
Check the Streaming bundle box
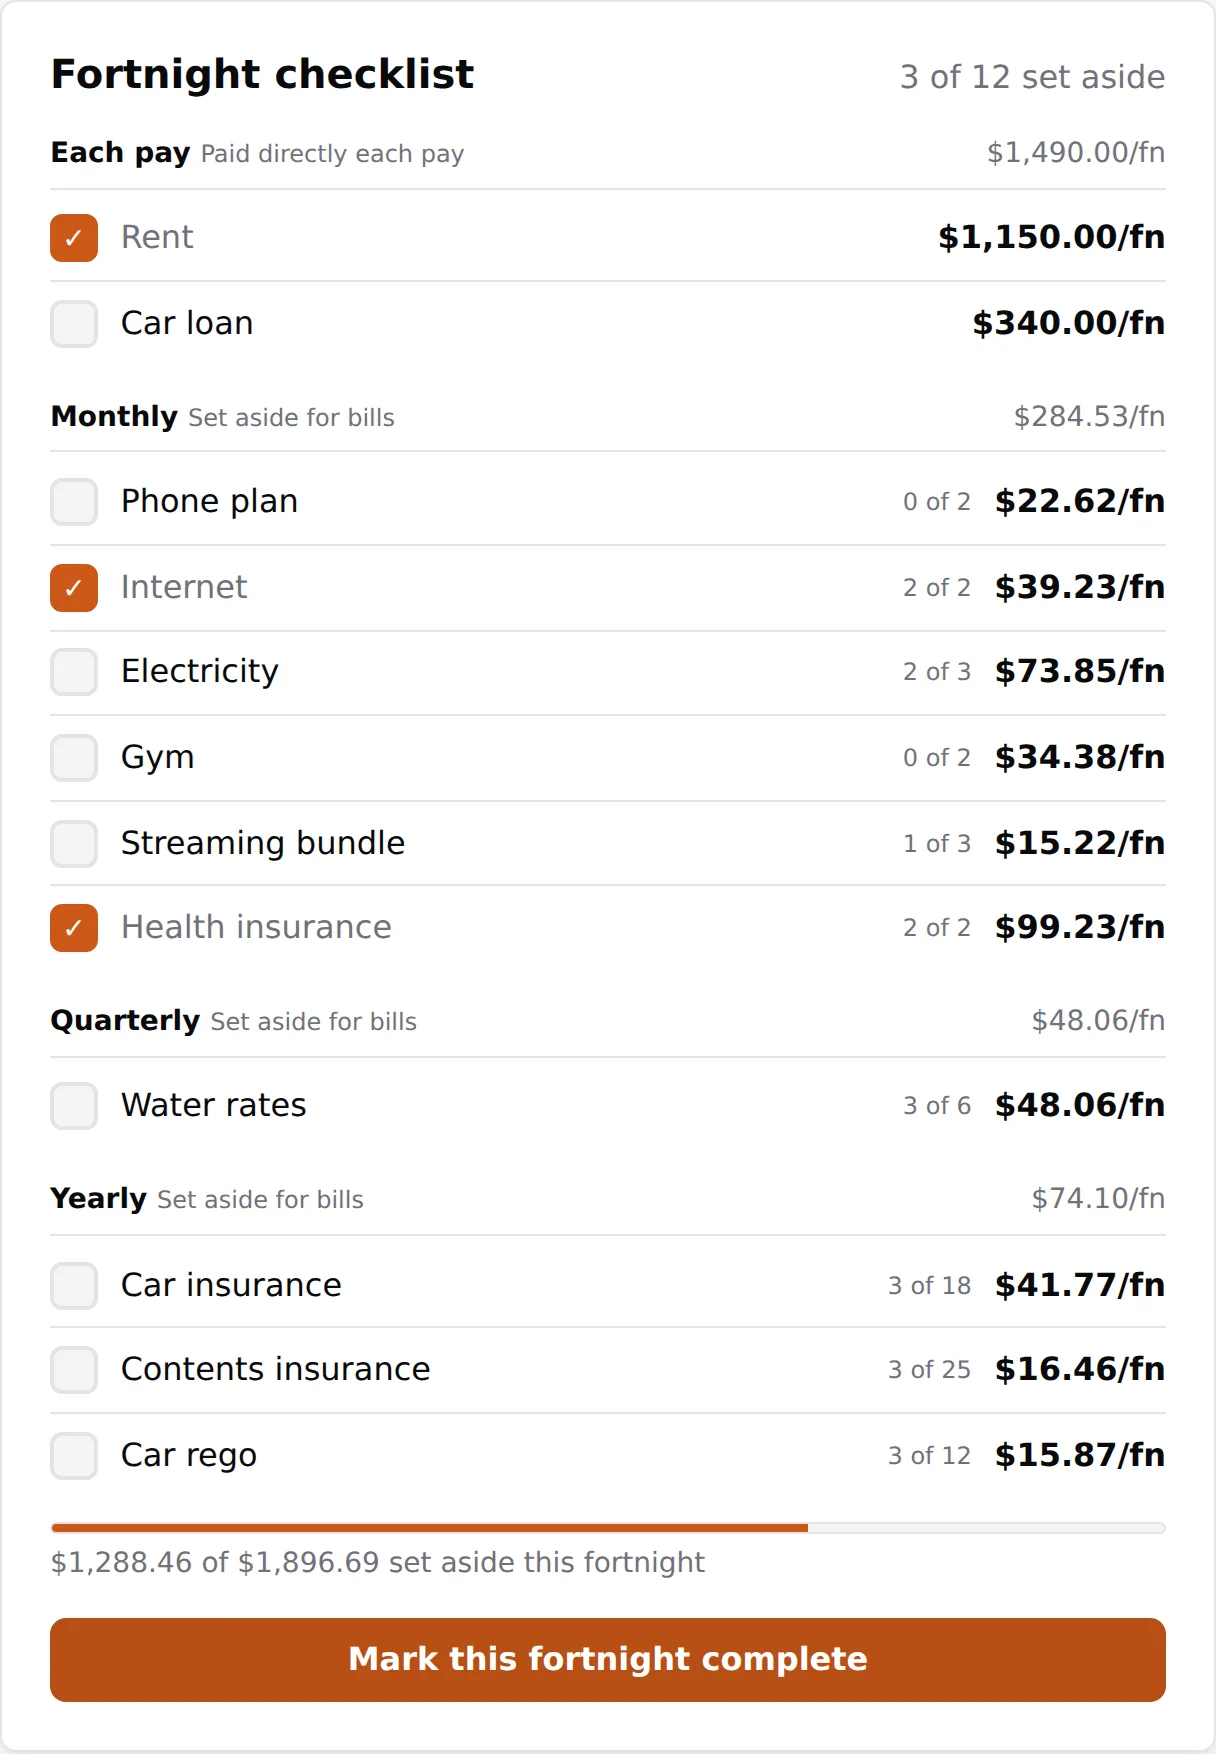(74, 844)
